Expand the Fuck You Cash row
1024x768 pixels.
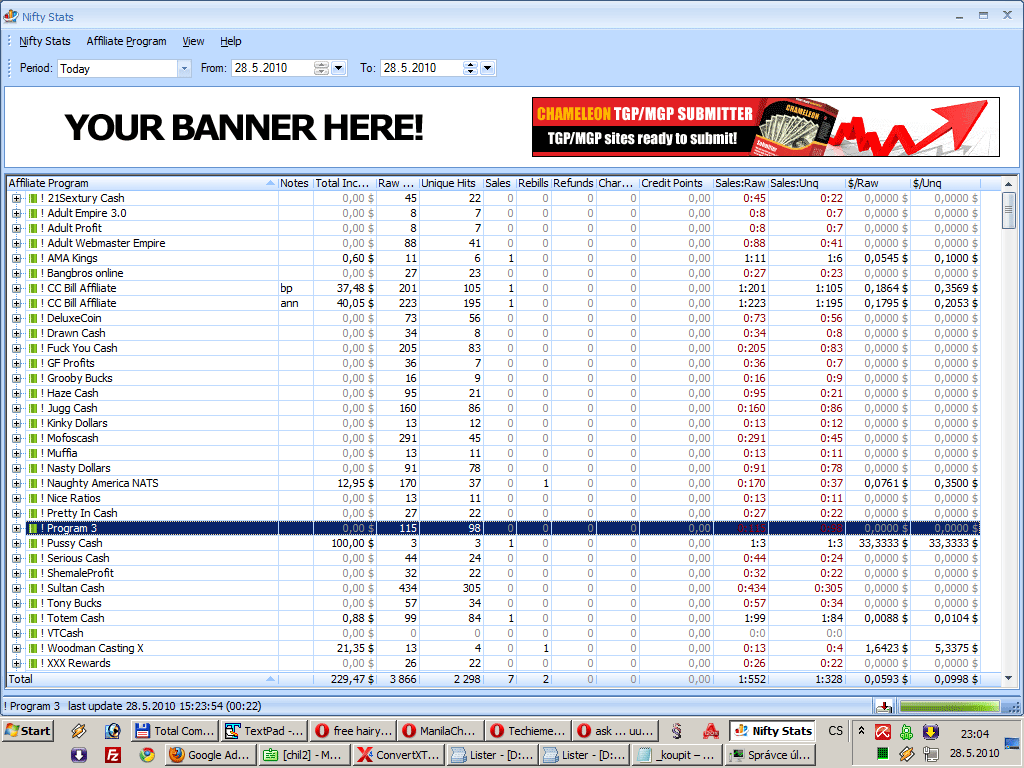click(16, 349)
